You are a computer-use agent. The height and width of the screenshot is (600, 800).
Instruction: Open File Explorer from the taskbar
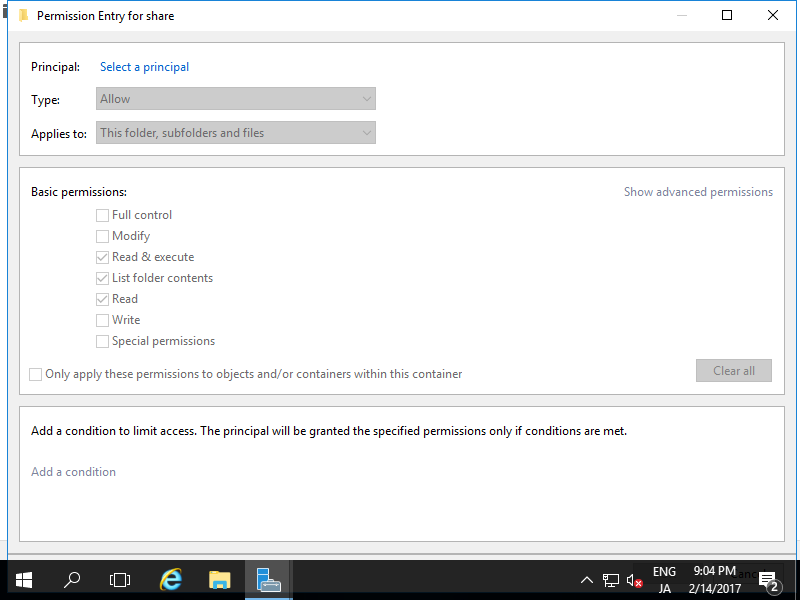click(x=219, y=579)
